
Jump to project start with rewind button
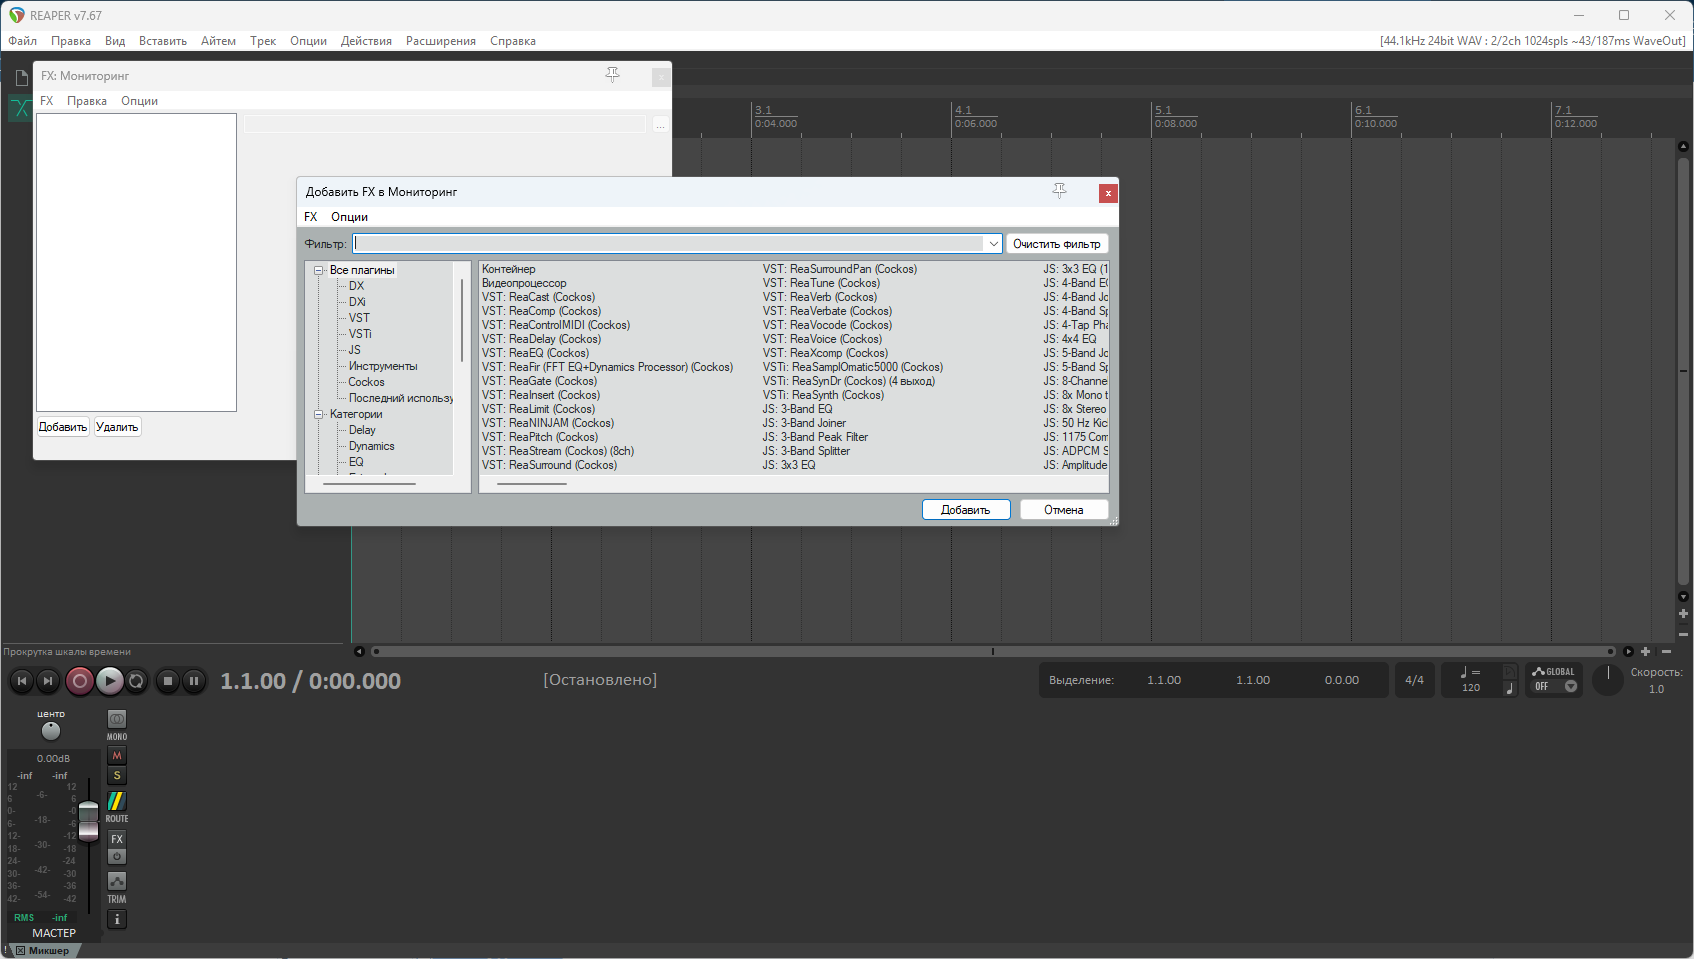coord(22,681)
